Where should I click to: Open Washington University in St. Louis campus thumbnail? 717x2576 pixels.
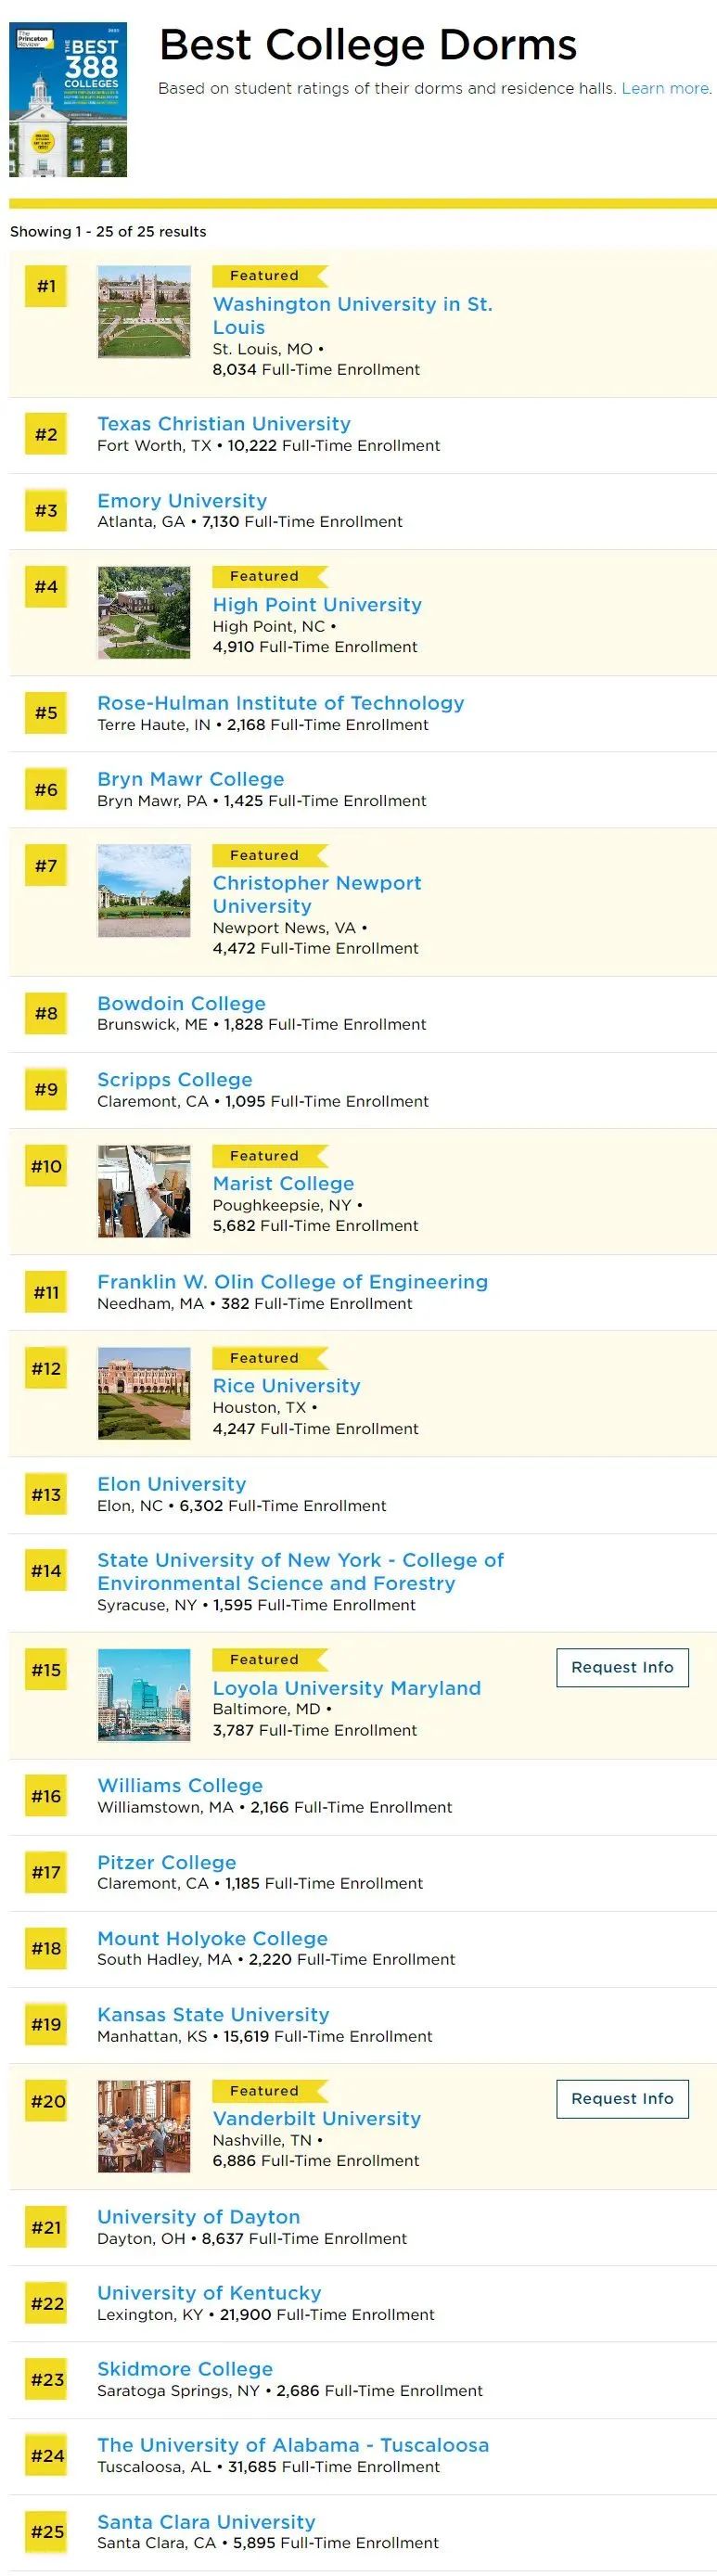(144, 312)
